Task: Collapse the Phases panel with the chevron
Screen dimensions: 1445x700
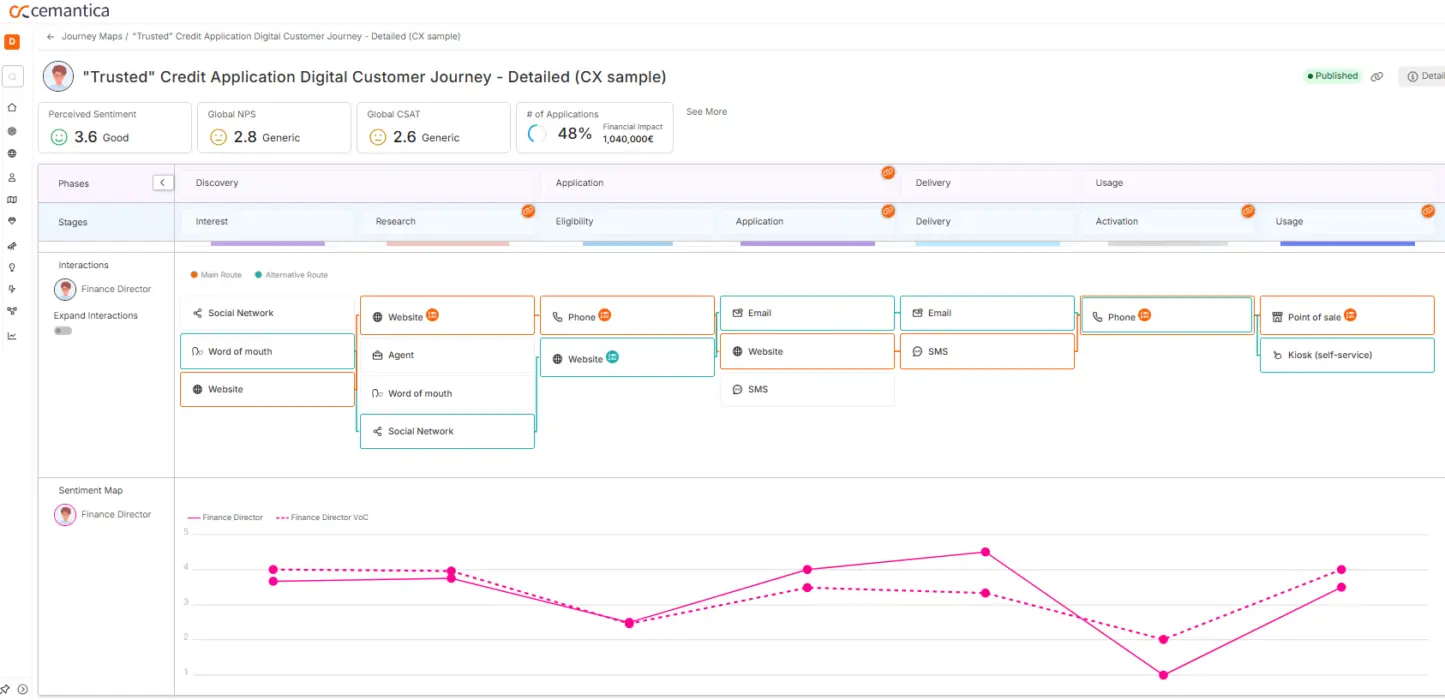Action: pyautogui.click(x=163, y=182)
